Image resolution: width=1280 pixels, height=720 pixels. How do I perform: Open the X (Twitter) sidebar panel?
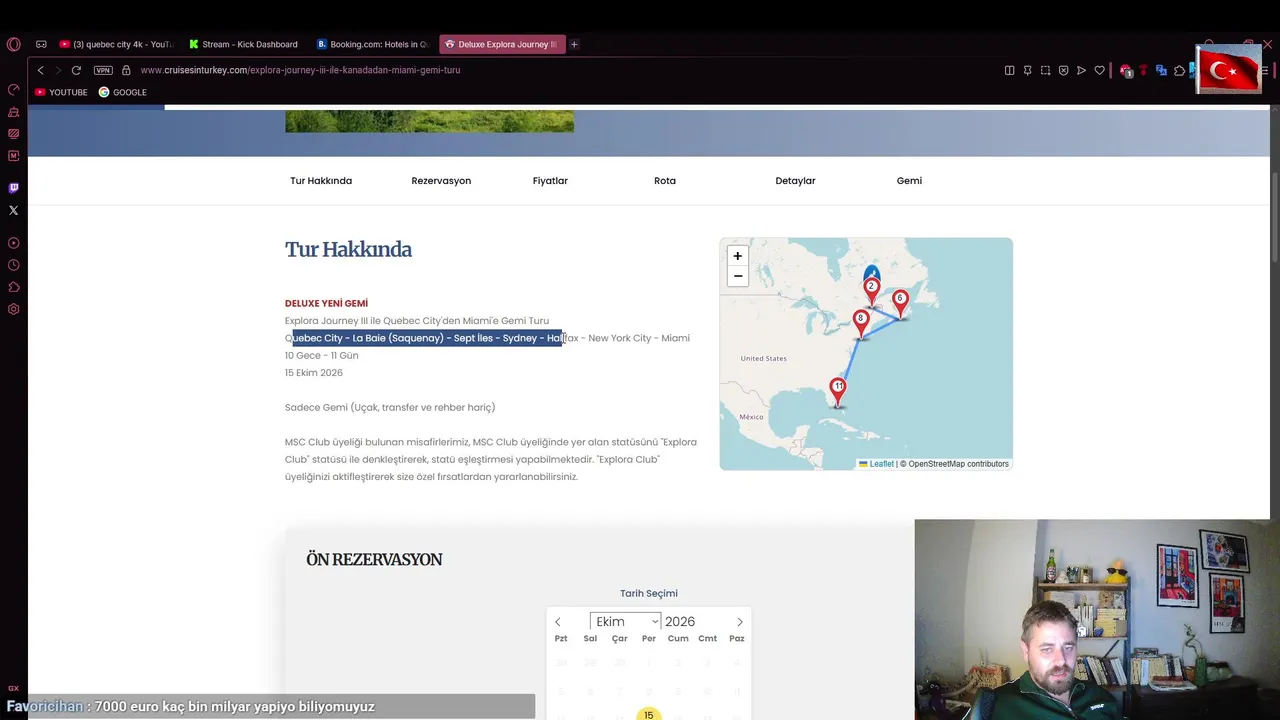tap(13, 210)
